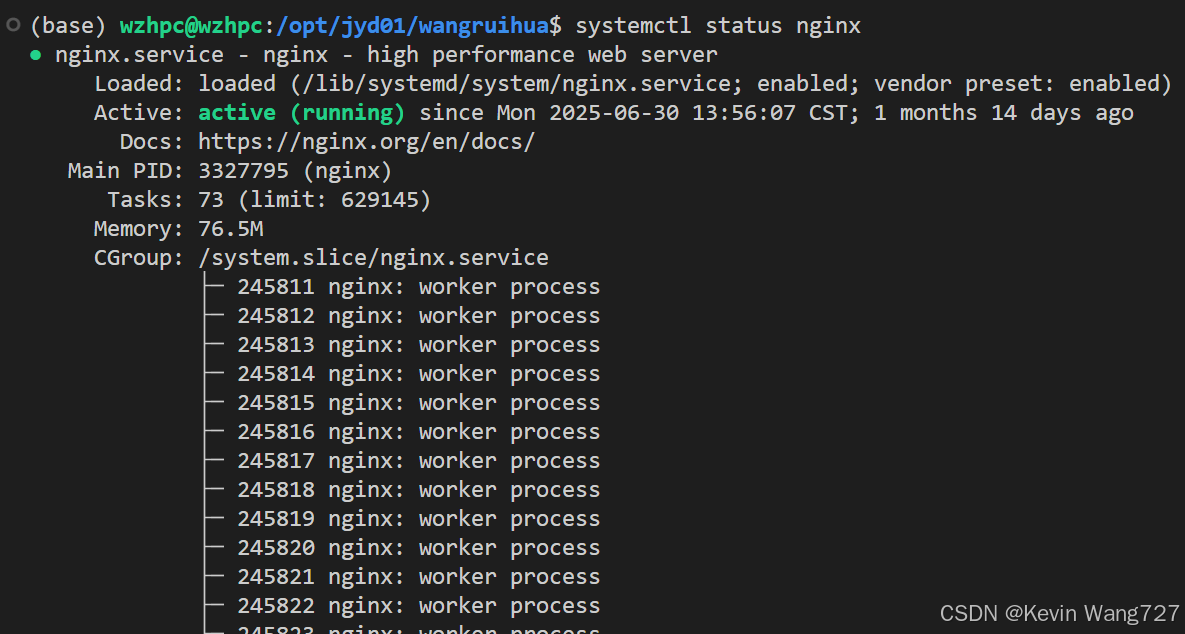Click worker process row 245820
This screenshot has width=1185, height=634.
coord(419,548)
